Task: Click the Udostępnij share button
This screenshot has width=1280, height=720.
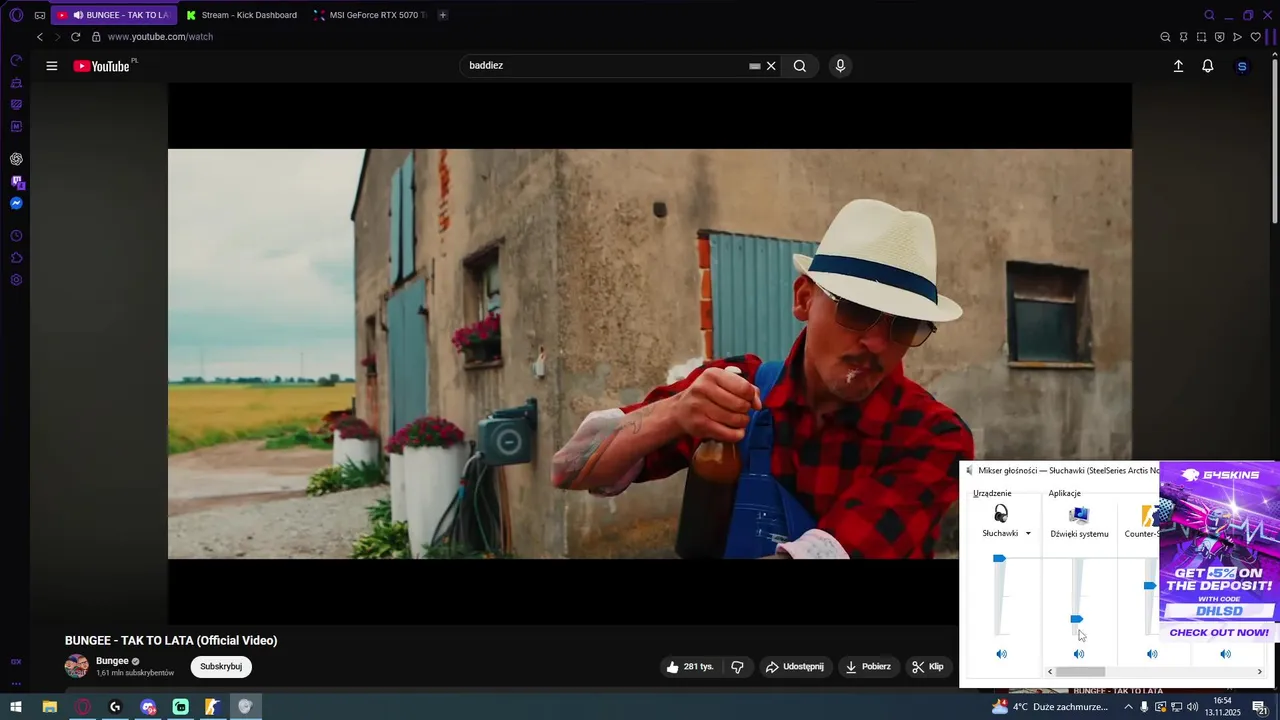Action: pyautogui.click(x=795, y=667)
